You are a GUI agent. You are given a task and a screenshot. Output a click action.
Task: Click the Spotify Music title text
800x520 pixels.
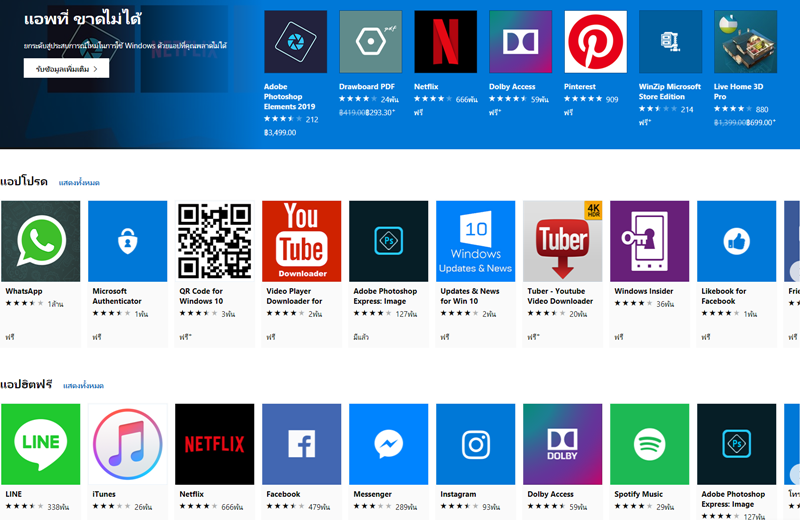click(638, 494)
